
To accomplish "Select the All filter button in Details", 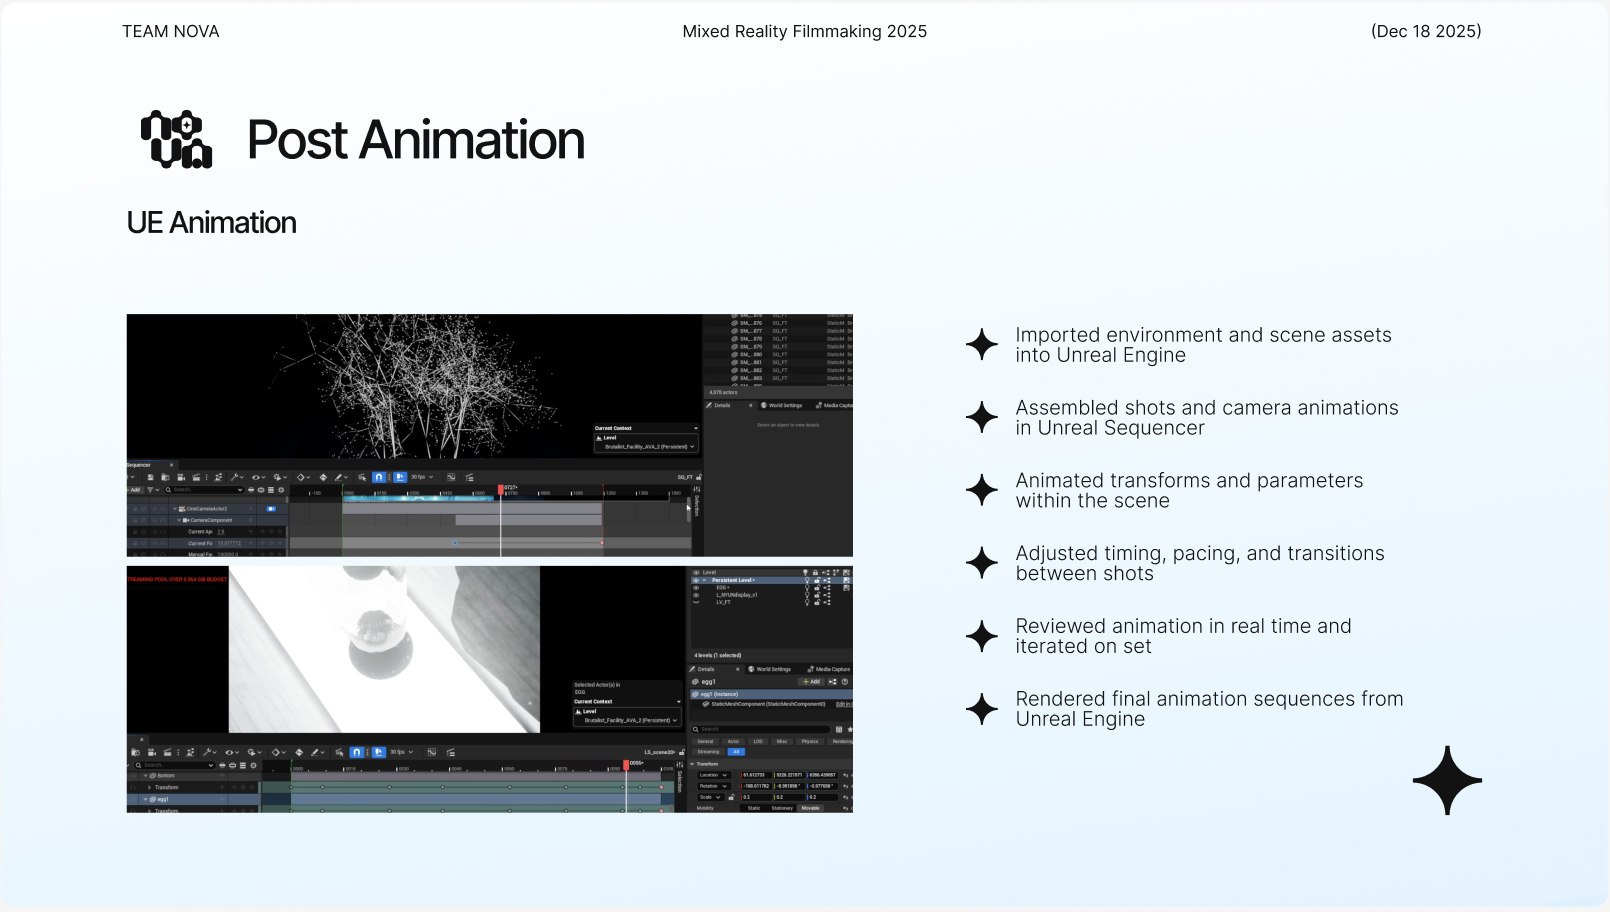I will coord(736,752).
